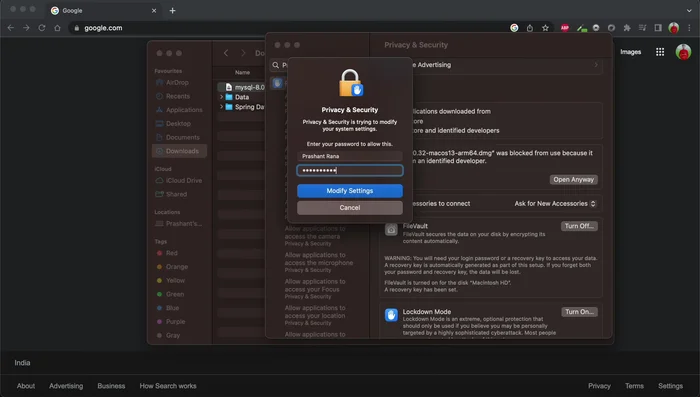Go back in the Finder window

[x=226, y=53]
